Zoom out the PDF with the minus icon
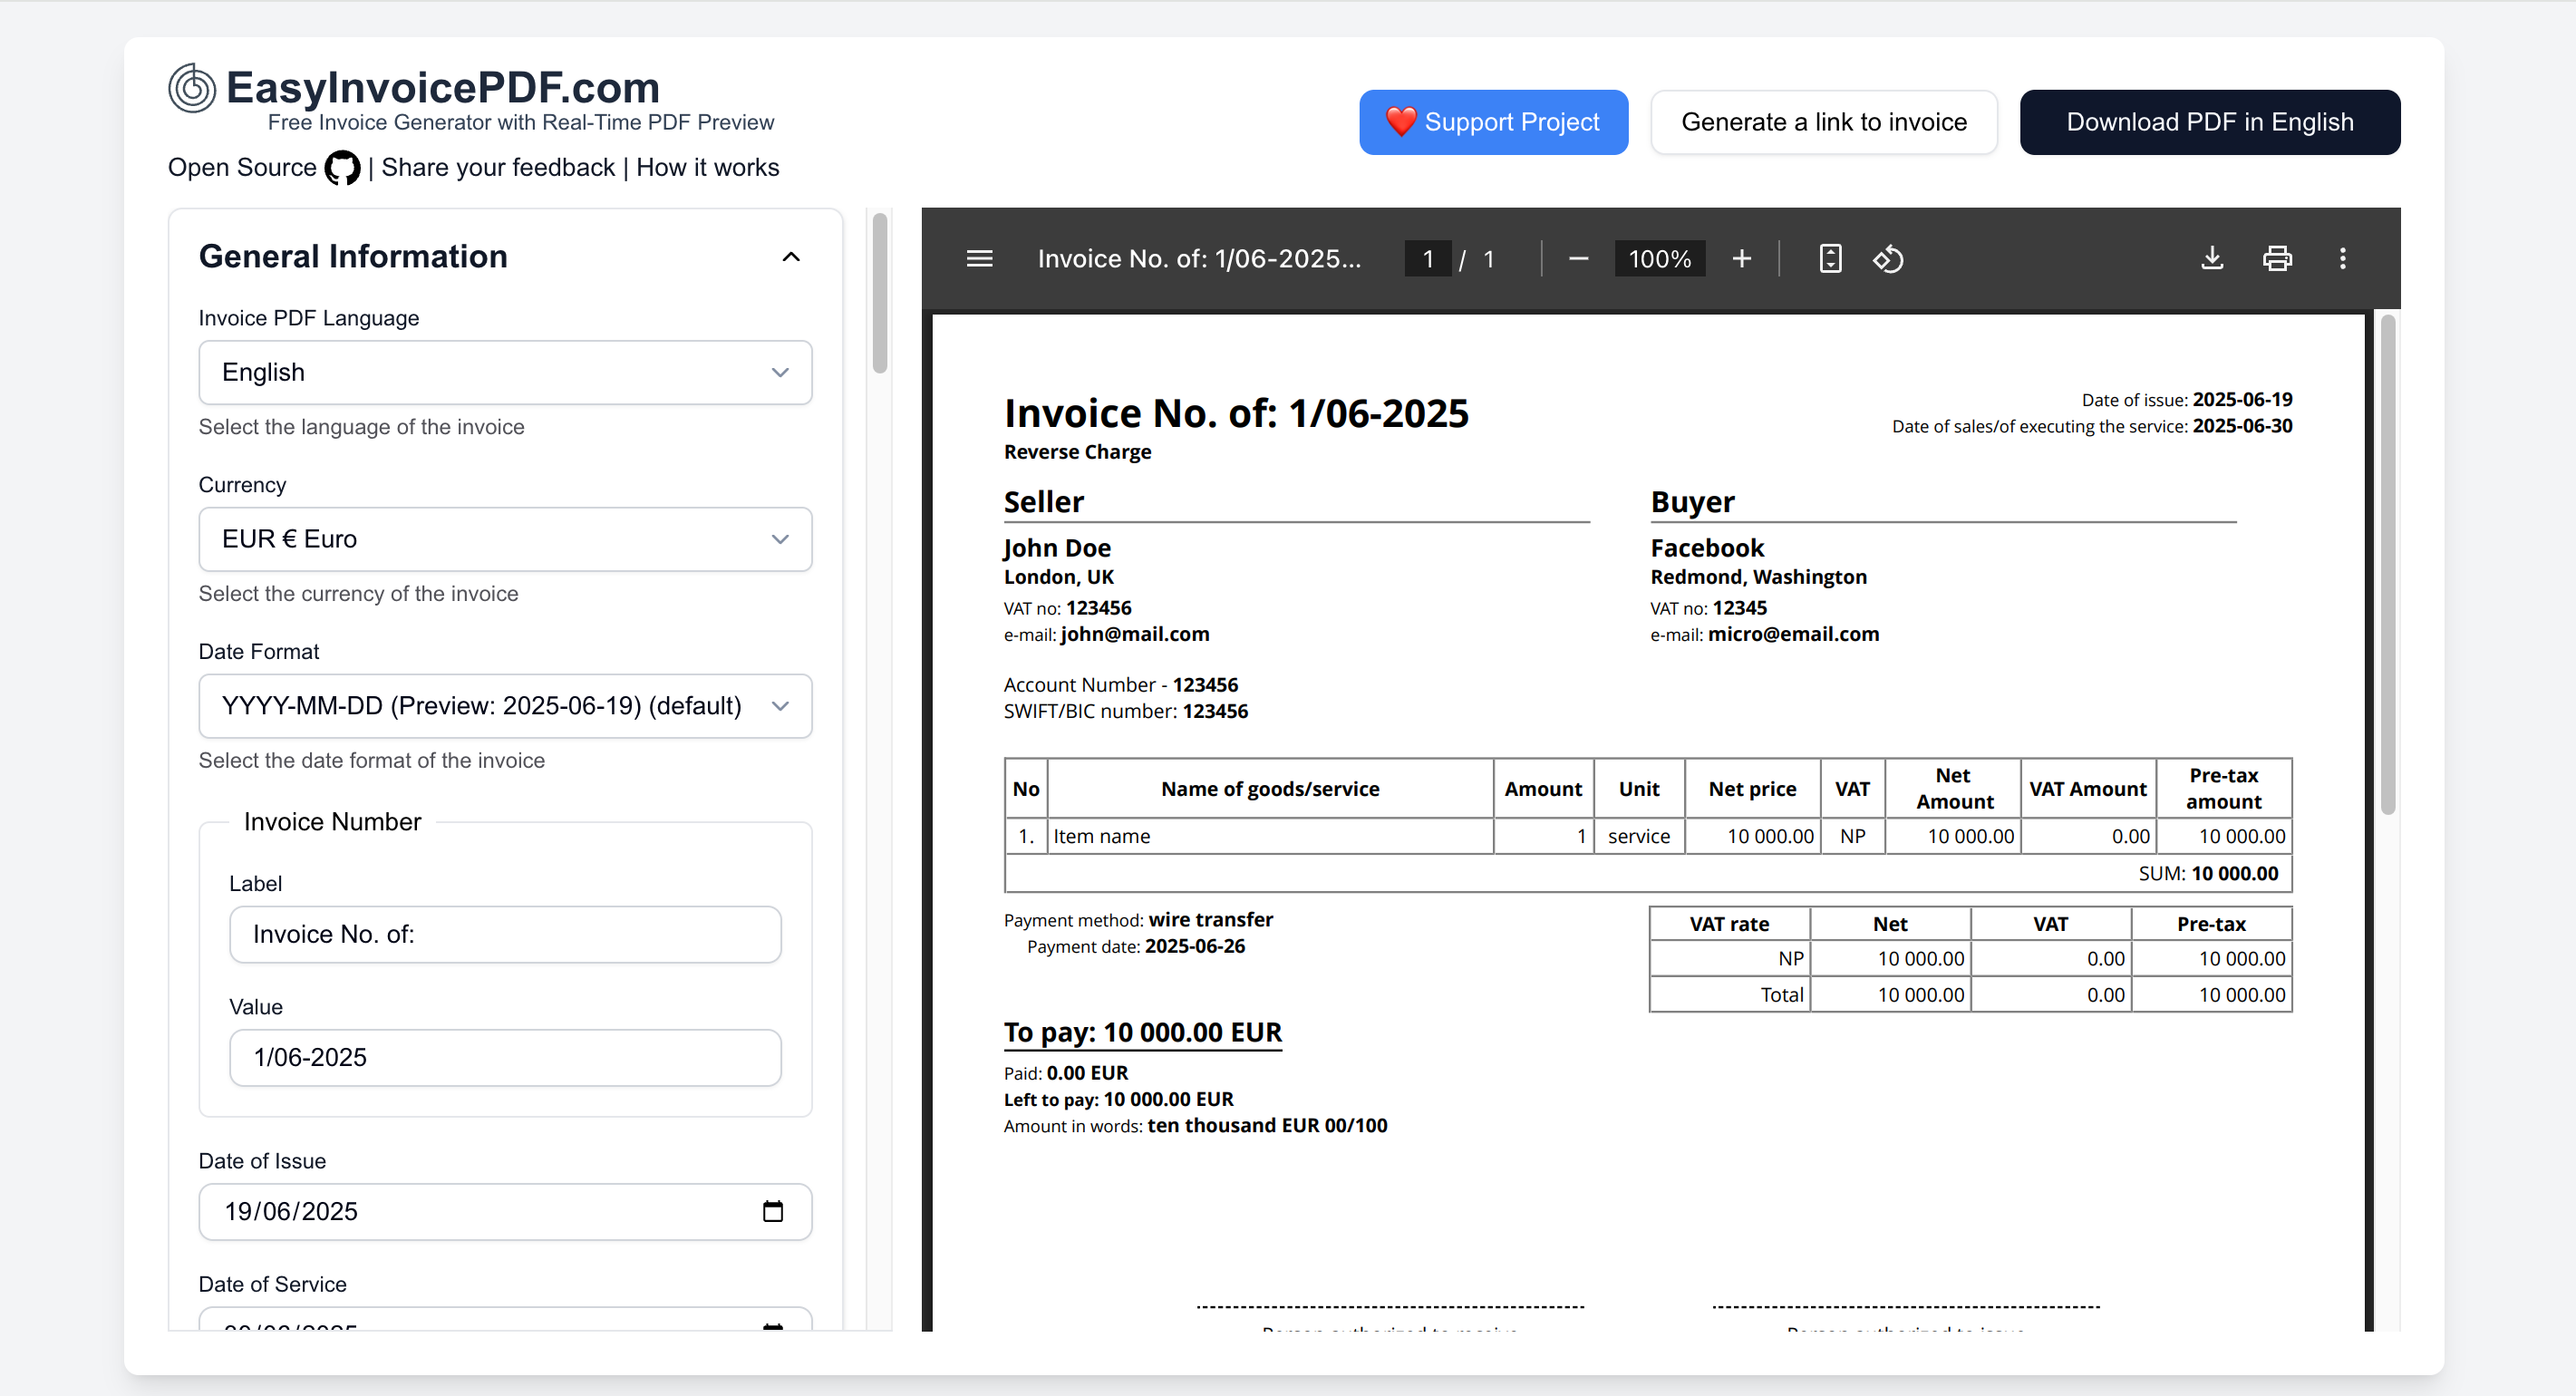The height and width of the screenshot is (1396, 2576). coord(1578,259)
